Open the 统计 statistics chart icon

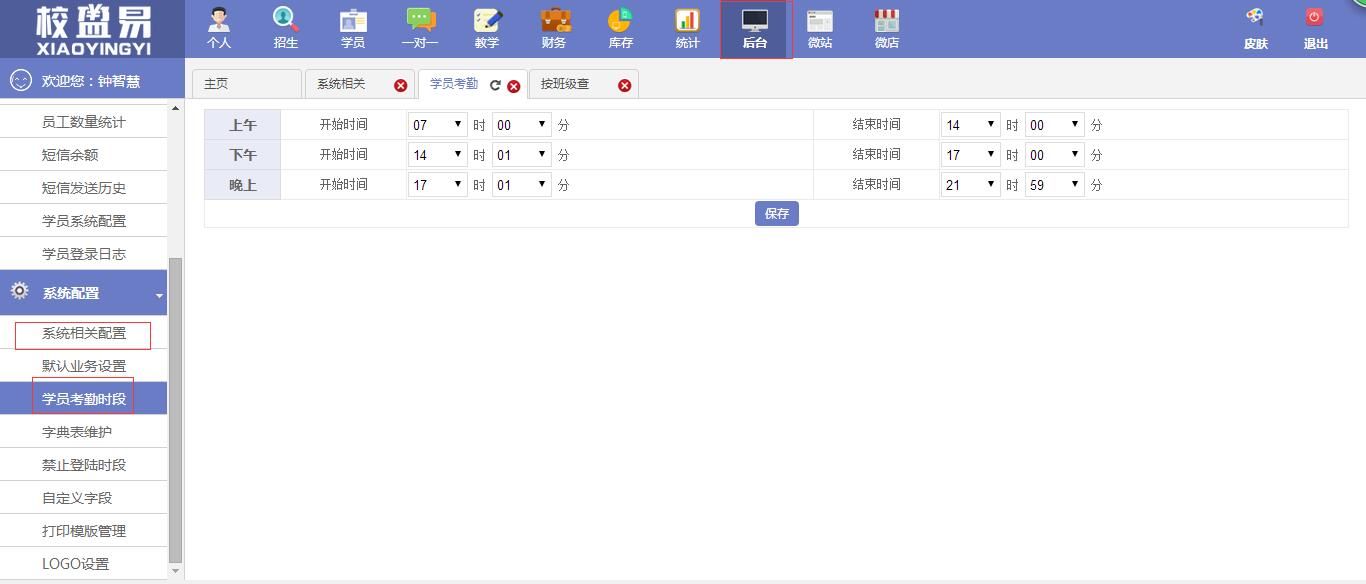[x=687, y=22]
